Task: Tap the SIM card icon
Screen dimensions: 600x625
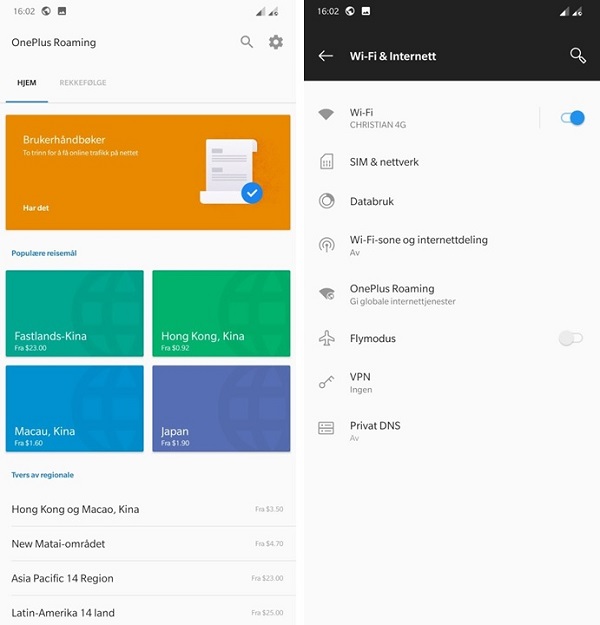Action: tap(326, 162)
